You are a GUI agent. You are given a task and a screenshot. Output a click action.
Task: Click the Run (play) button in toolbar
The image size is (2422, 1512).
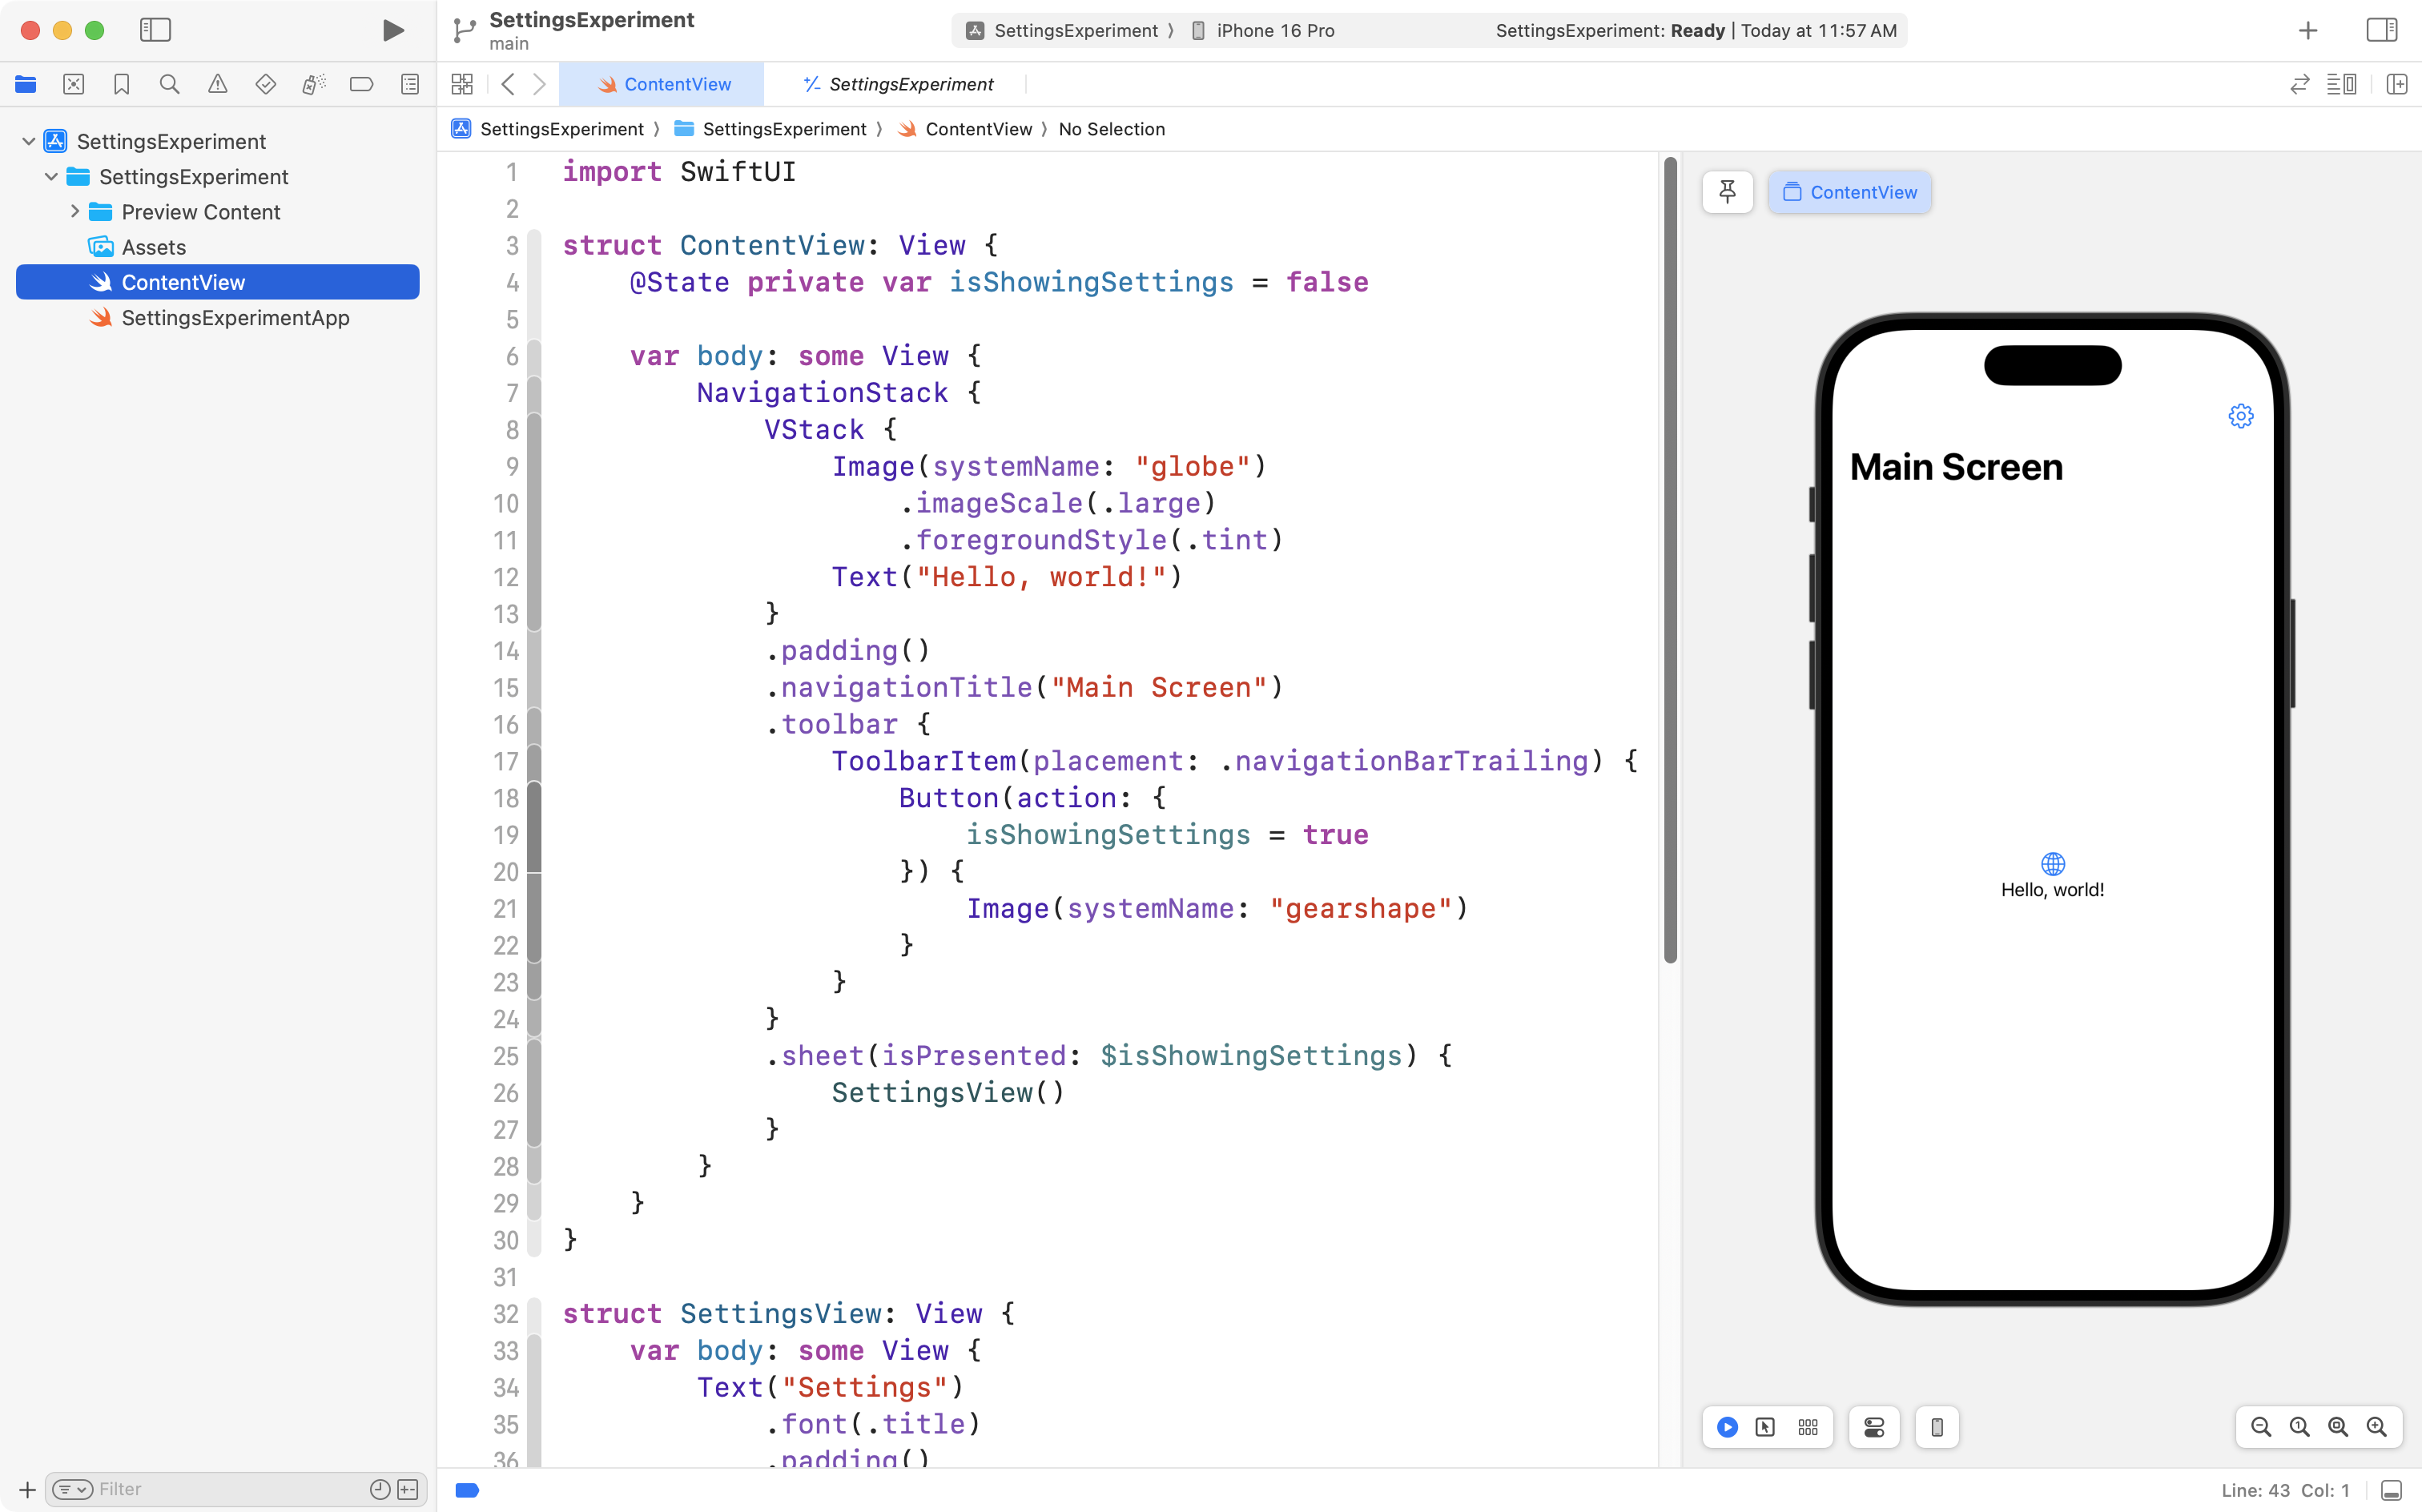[393, 30]
